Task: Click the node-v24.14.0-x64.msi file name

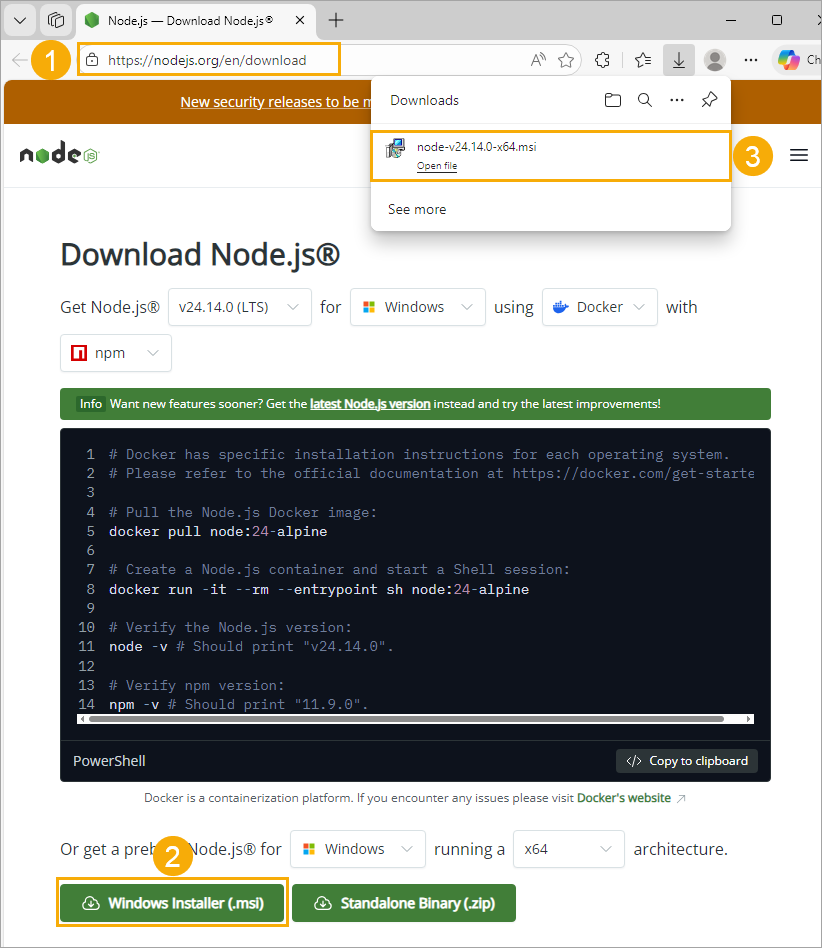Action: click(476, 147)
